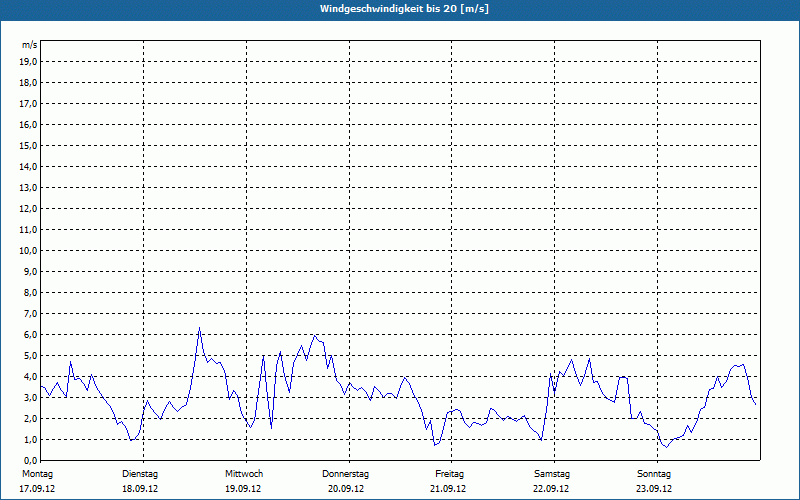Click the 0,0 y-axis label

[29, 460]
